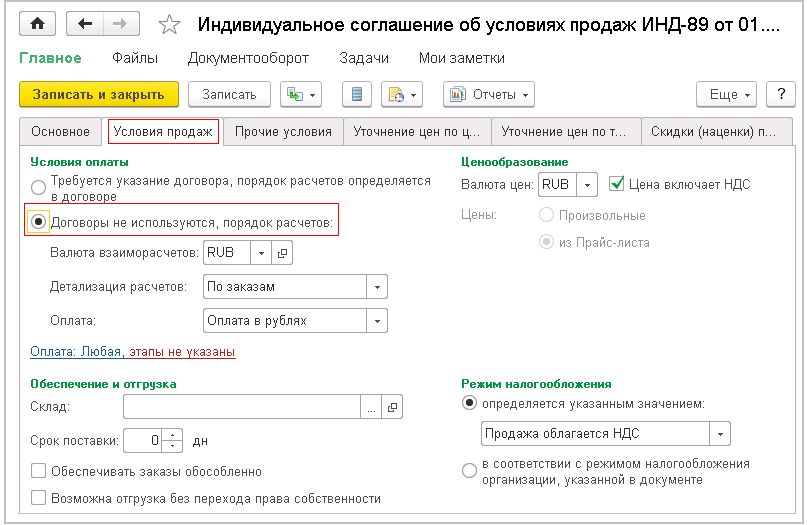This screenshot has width=807, height=525.
Task: Expand the Продажа облагается НДС dropdown
Action: tap(719, 434)
